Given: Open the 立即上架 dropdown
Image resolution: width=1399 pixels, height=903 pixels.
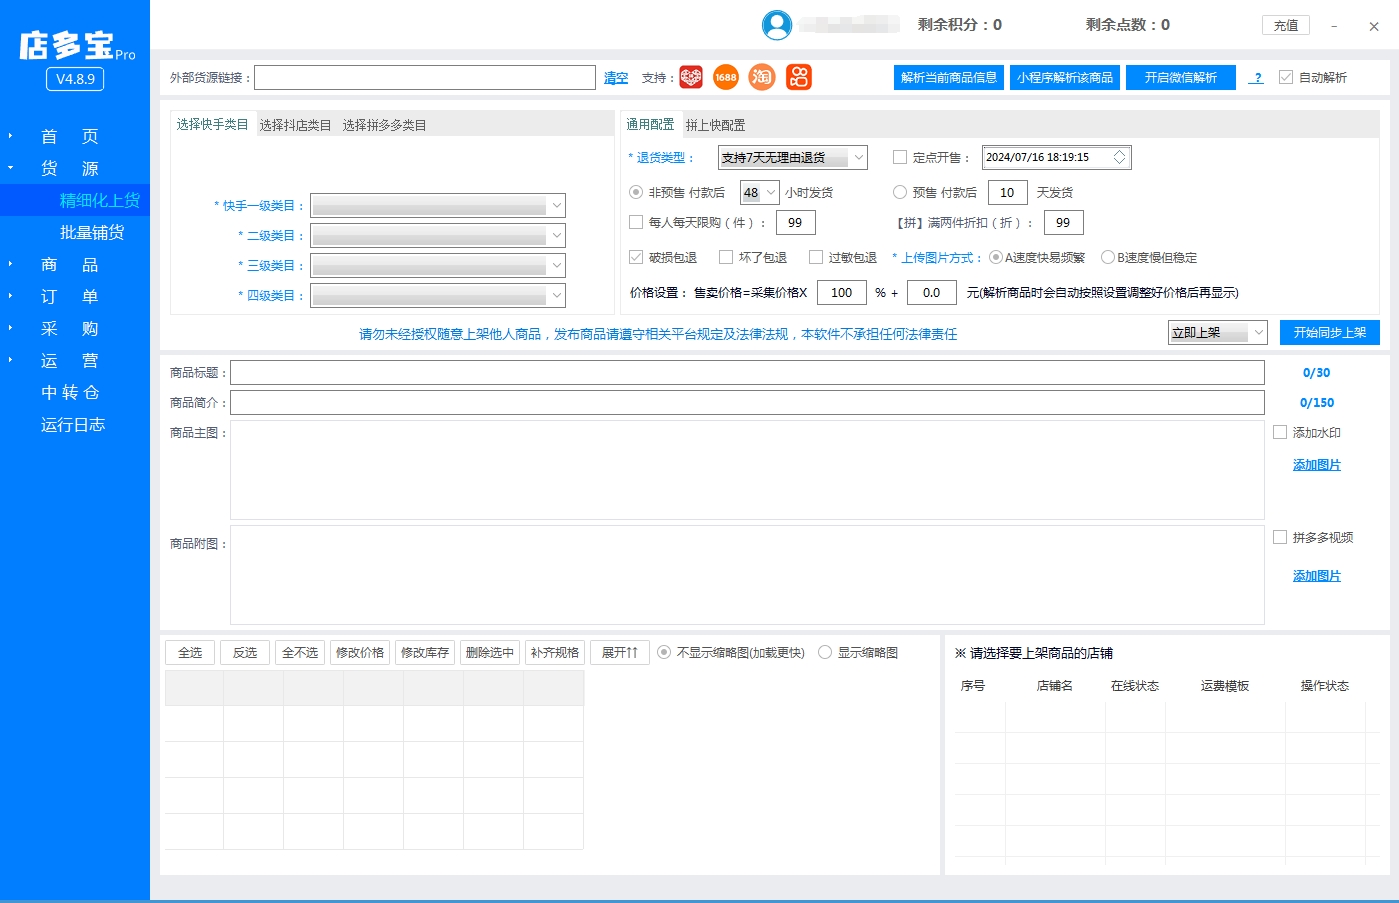Looking at the screenshot, I should (1218, 332).
